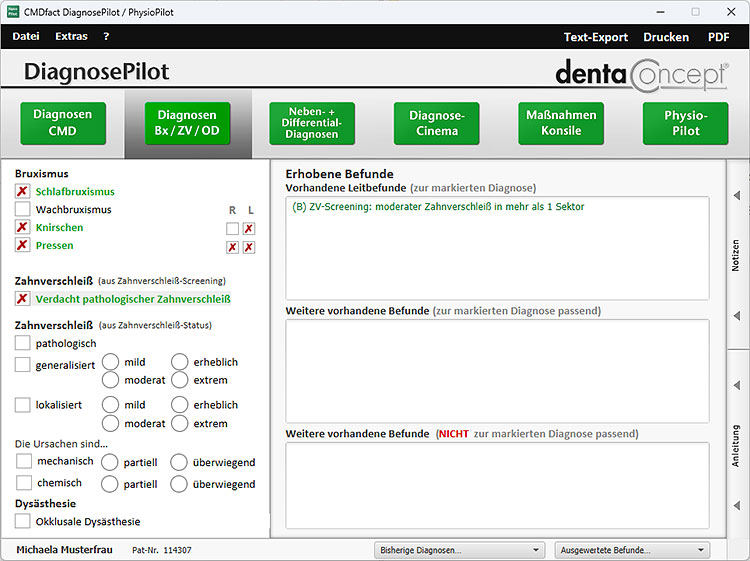Choose partiell for chemisch

tap(110, 484)
